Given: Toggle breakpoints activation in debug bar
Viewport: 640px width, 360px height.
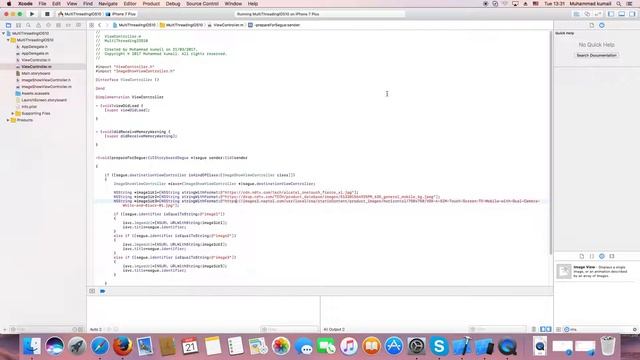Looking at the screenshot, I should pyautogui.click(x=102, y=291).
